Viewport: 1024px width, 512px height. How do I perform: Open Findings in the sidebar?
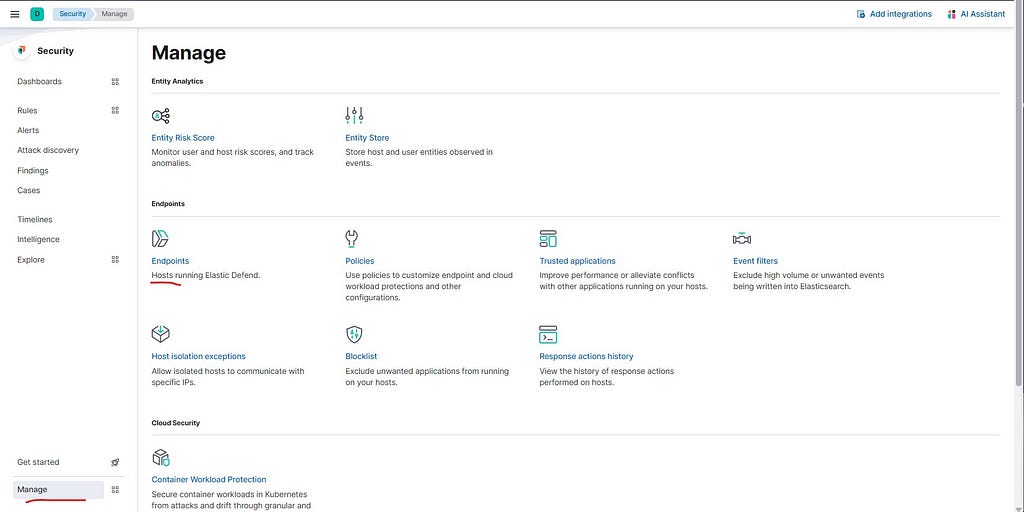(33, 170)
